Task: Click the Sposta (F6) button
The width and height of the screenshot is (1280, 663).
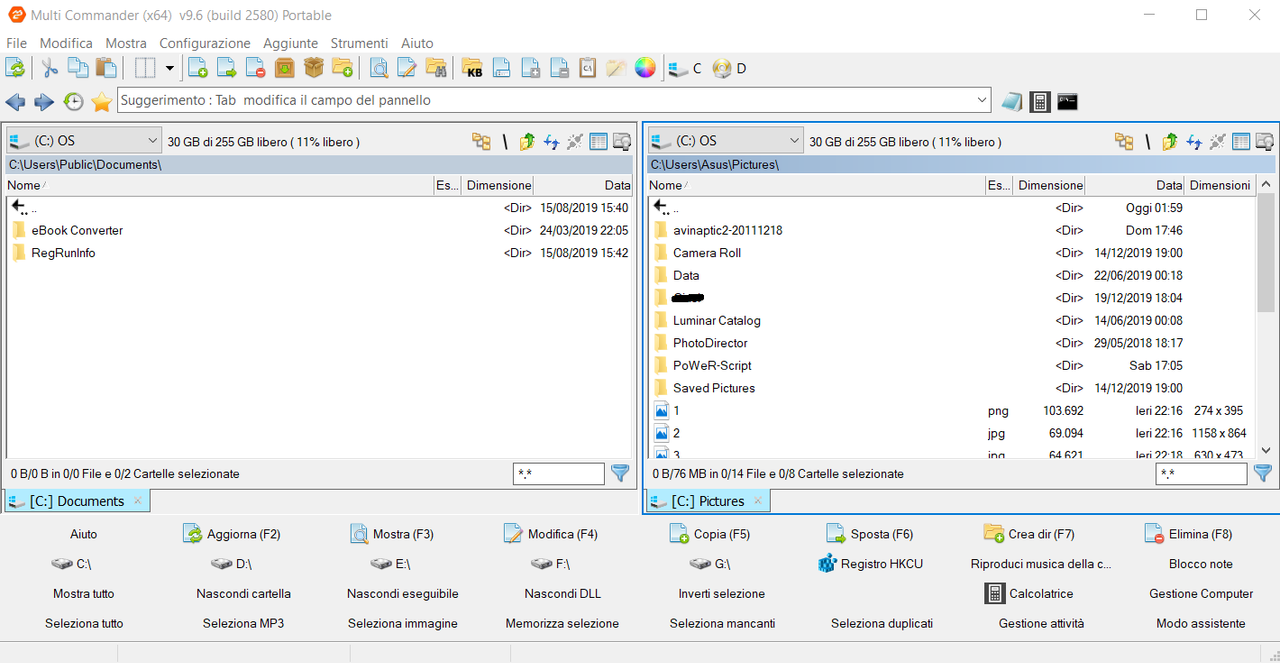Action: click(870, 534)
